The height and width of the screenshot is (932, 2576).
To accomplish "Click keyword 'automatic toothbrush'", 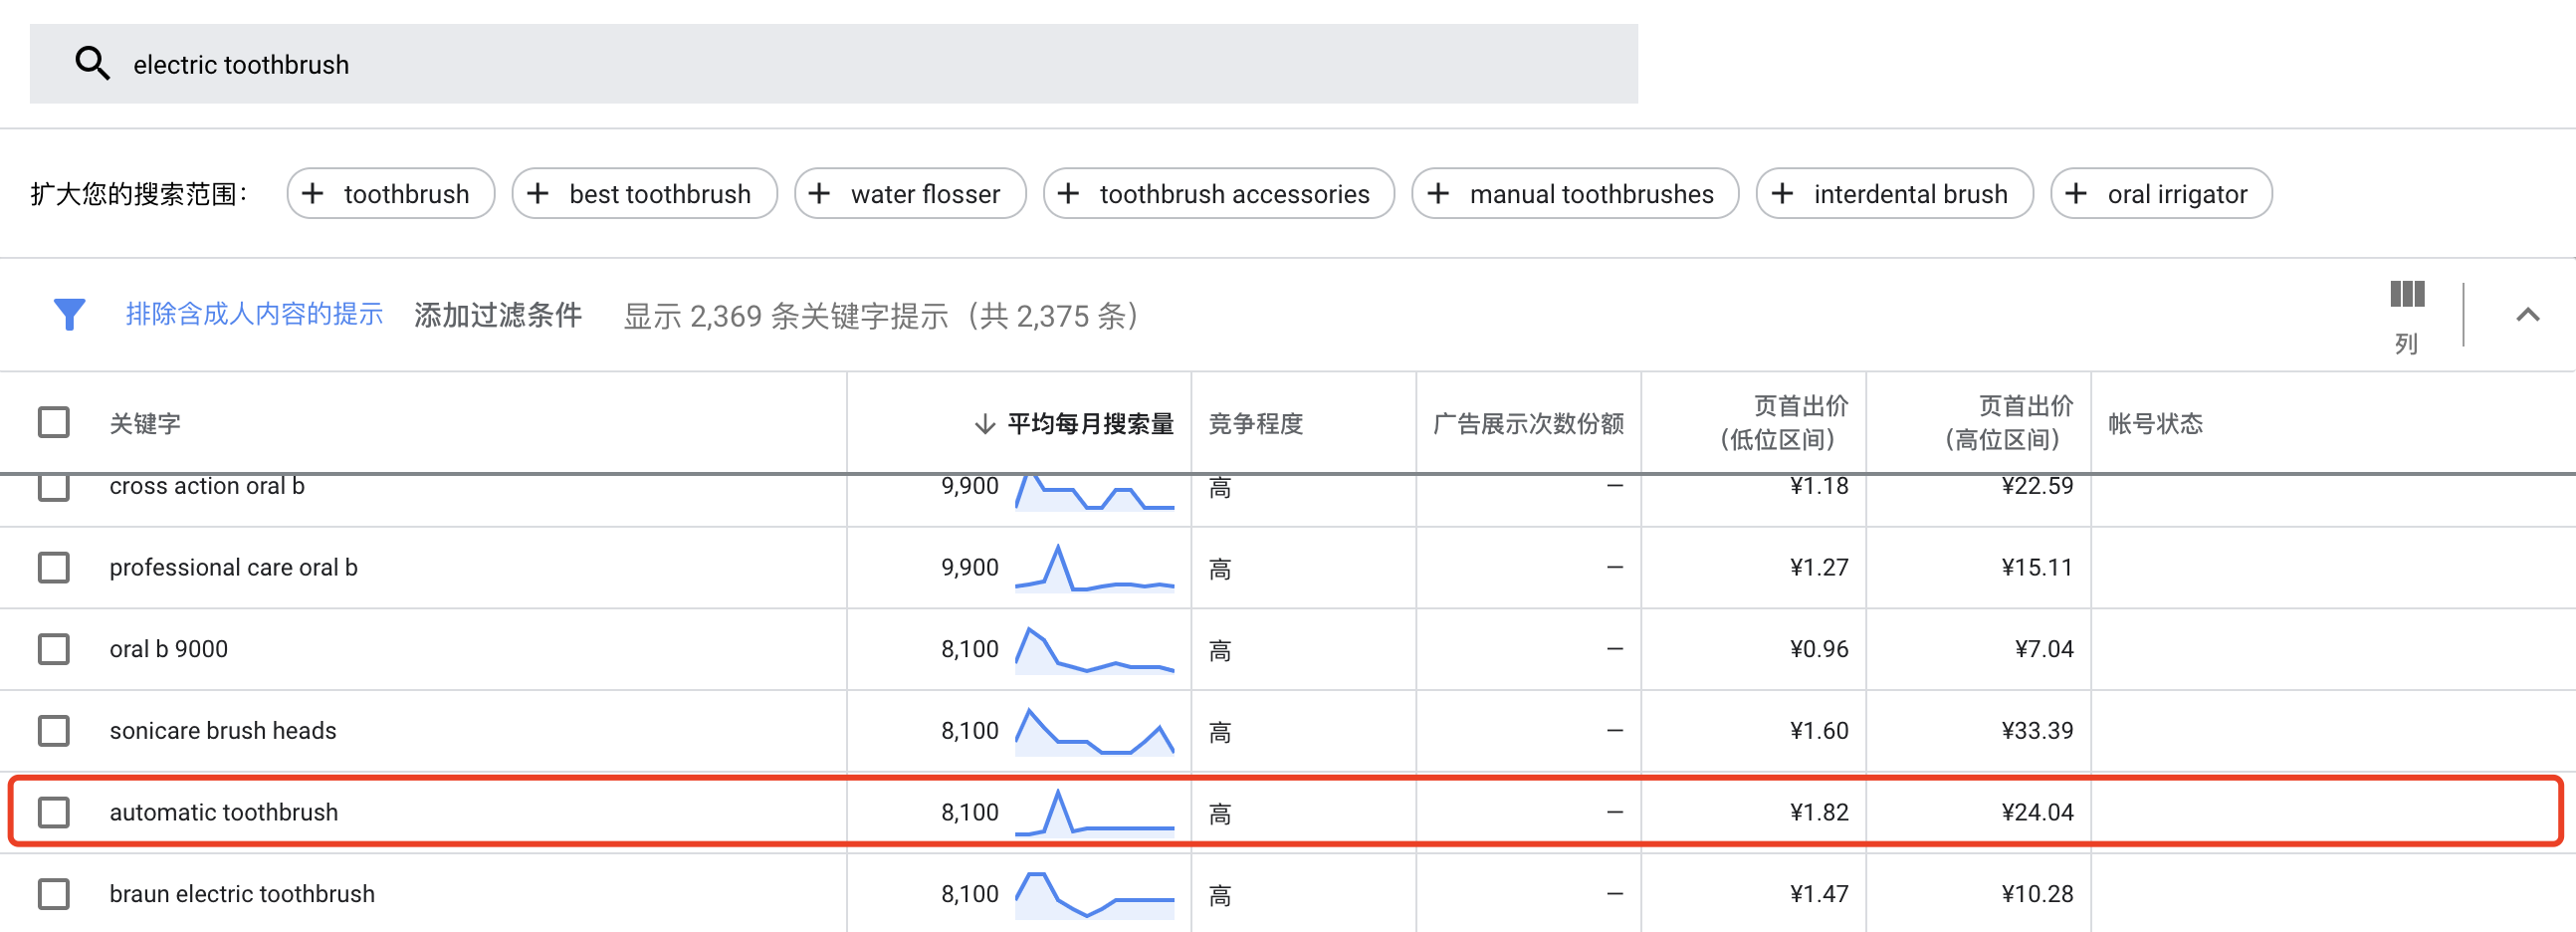I will tap(224, 813).
